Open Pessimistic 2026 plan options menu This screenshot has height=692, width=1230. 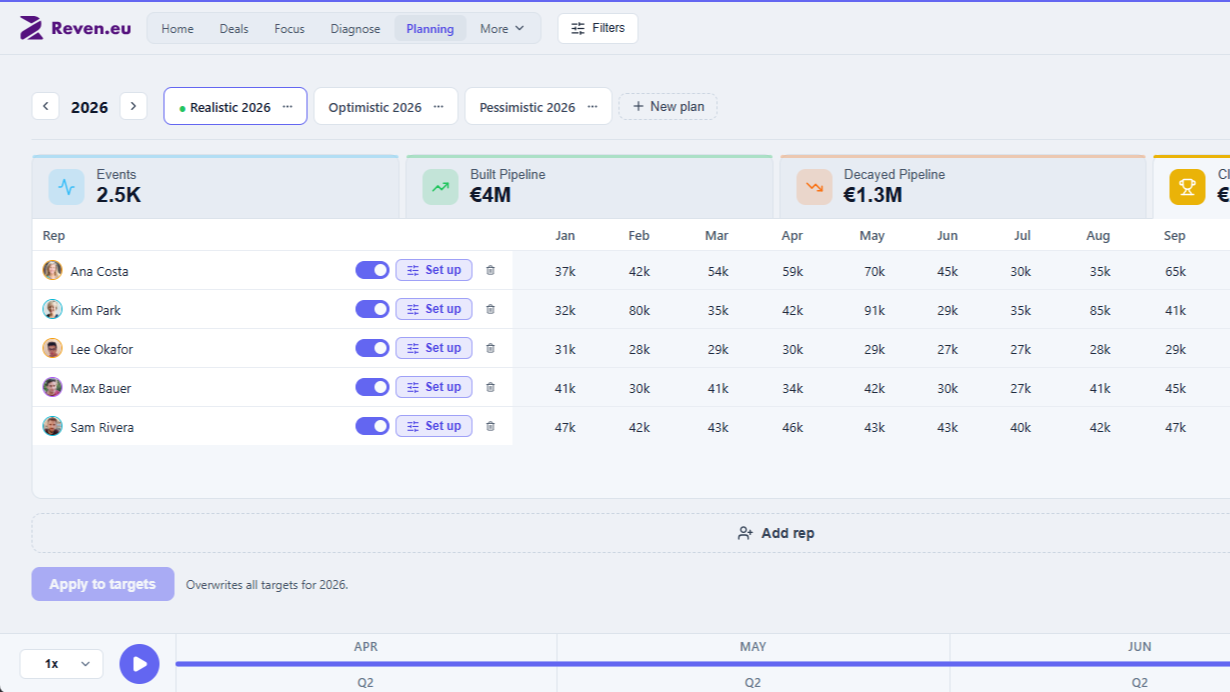[592, 107]
